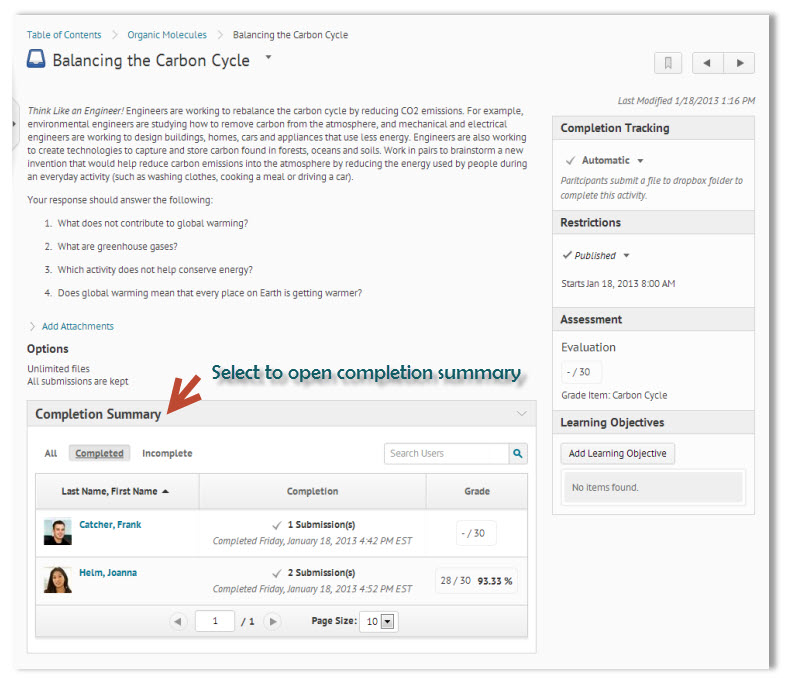Show the All users tab
Viewport: 787px width, 678px height.
(x=51, y=454)
